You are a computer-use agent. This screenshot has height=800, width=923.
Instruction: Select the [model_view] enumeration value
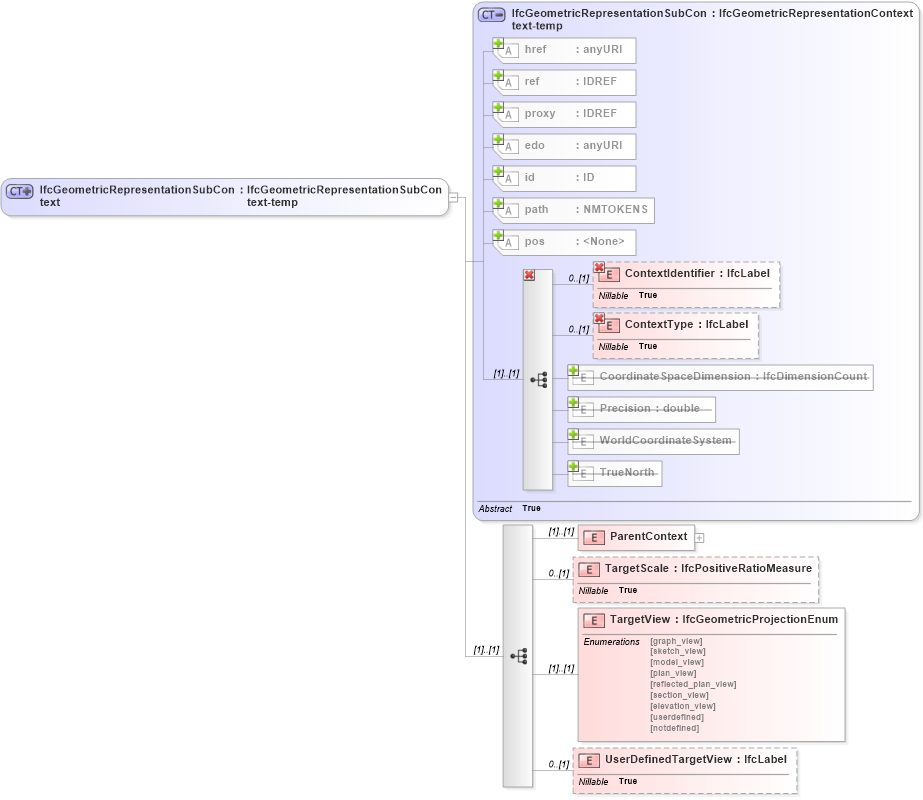pos(677,661)
